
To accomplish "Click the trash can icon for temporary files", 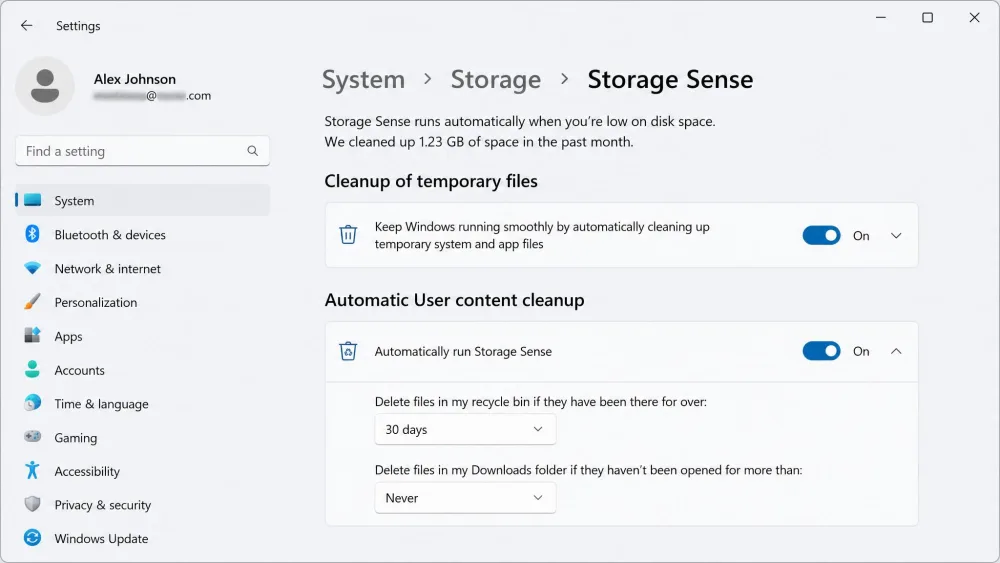I will (x=348, y=235).
